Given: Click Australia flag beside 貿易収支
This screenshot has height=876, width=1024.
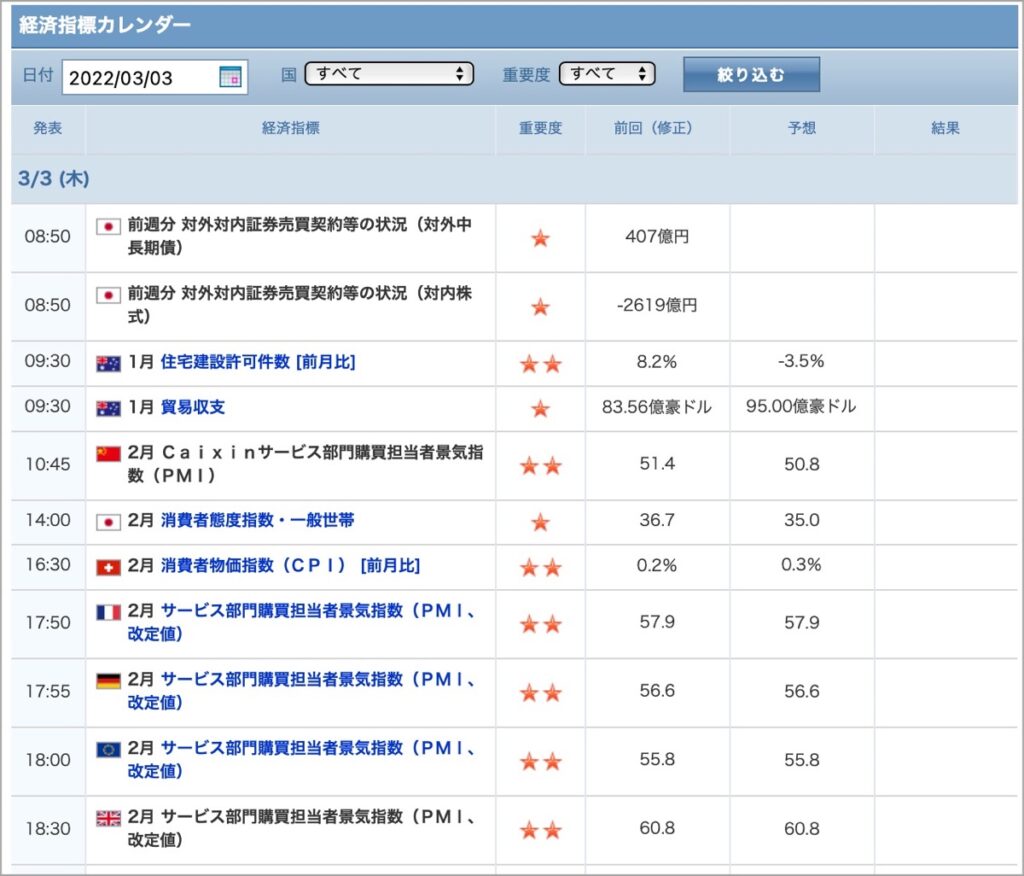Looking at the screenshot, I should (x=108, y=409).
